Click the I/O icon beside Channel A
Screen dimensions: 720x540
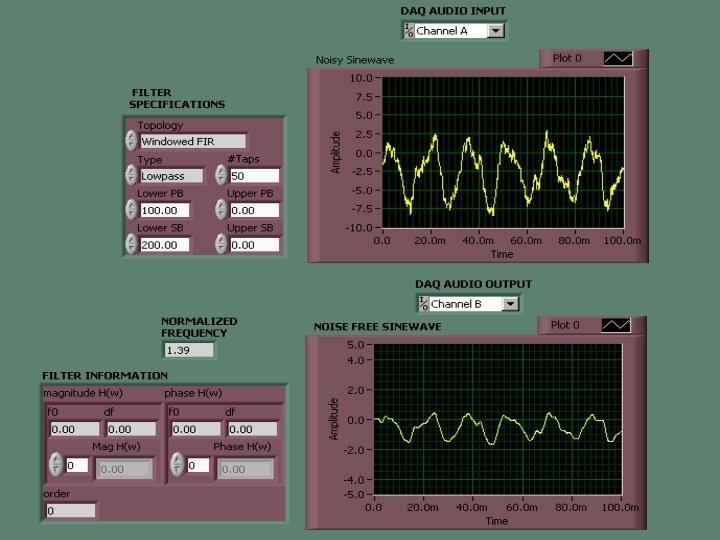pos(409,31)
